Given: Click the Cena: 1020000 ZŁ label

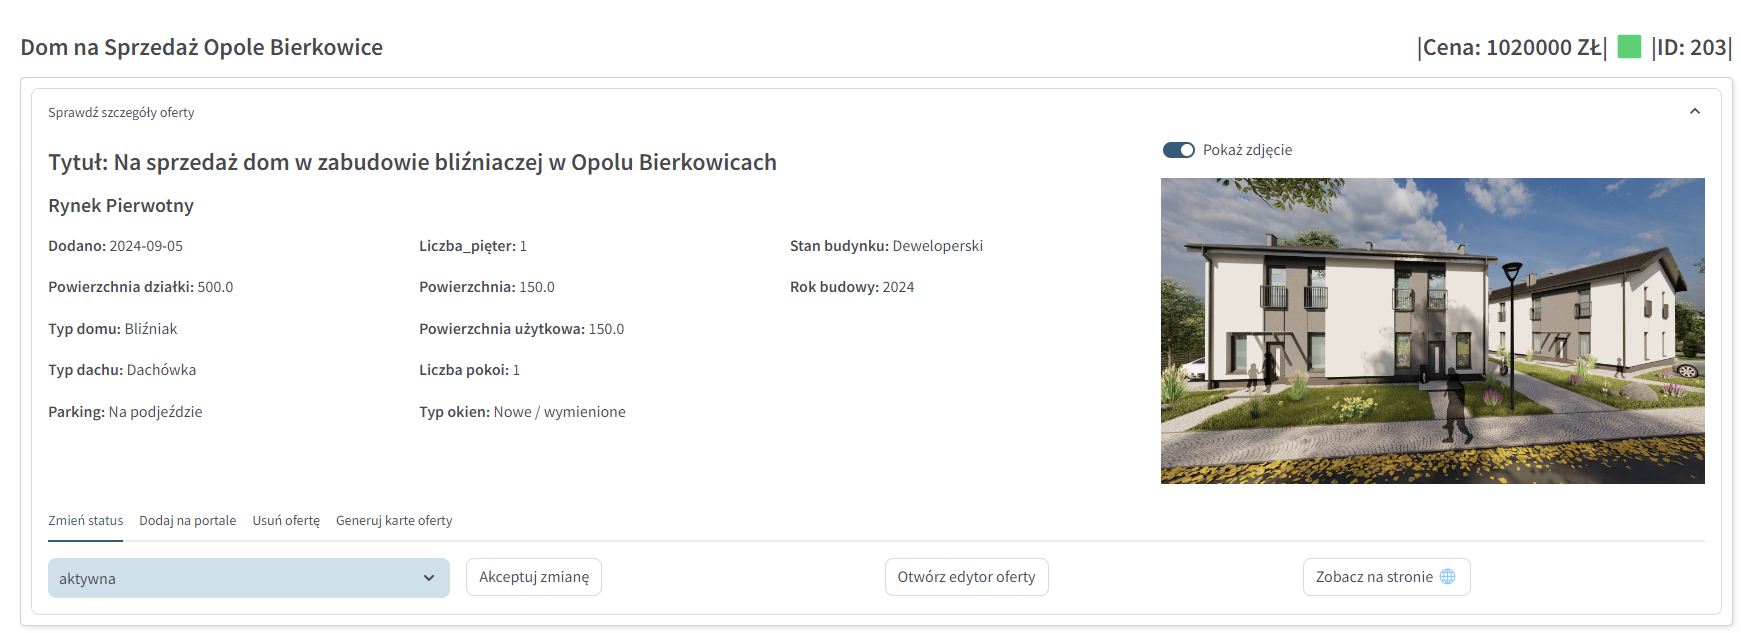Looking at the screenshot, I should (x=1512, y=47).
